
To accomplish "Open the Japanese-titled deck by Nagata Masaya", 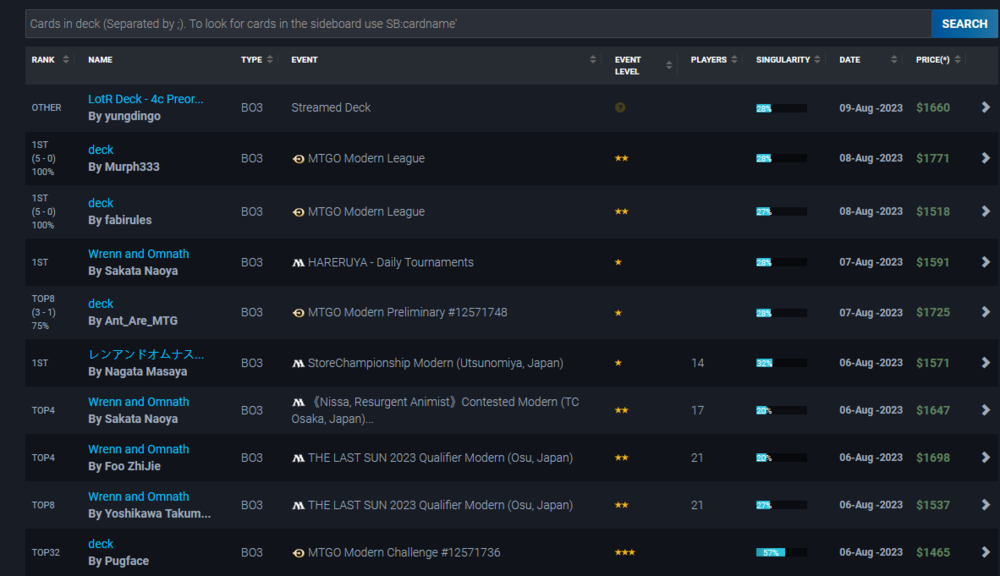I will [146, 354].
